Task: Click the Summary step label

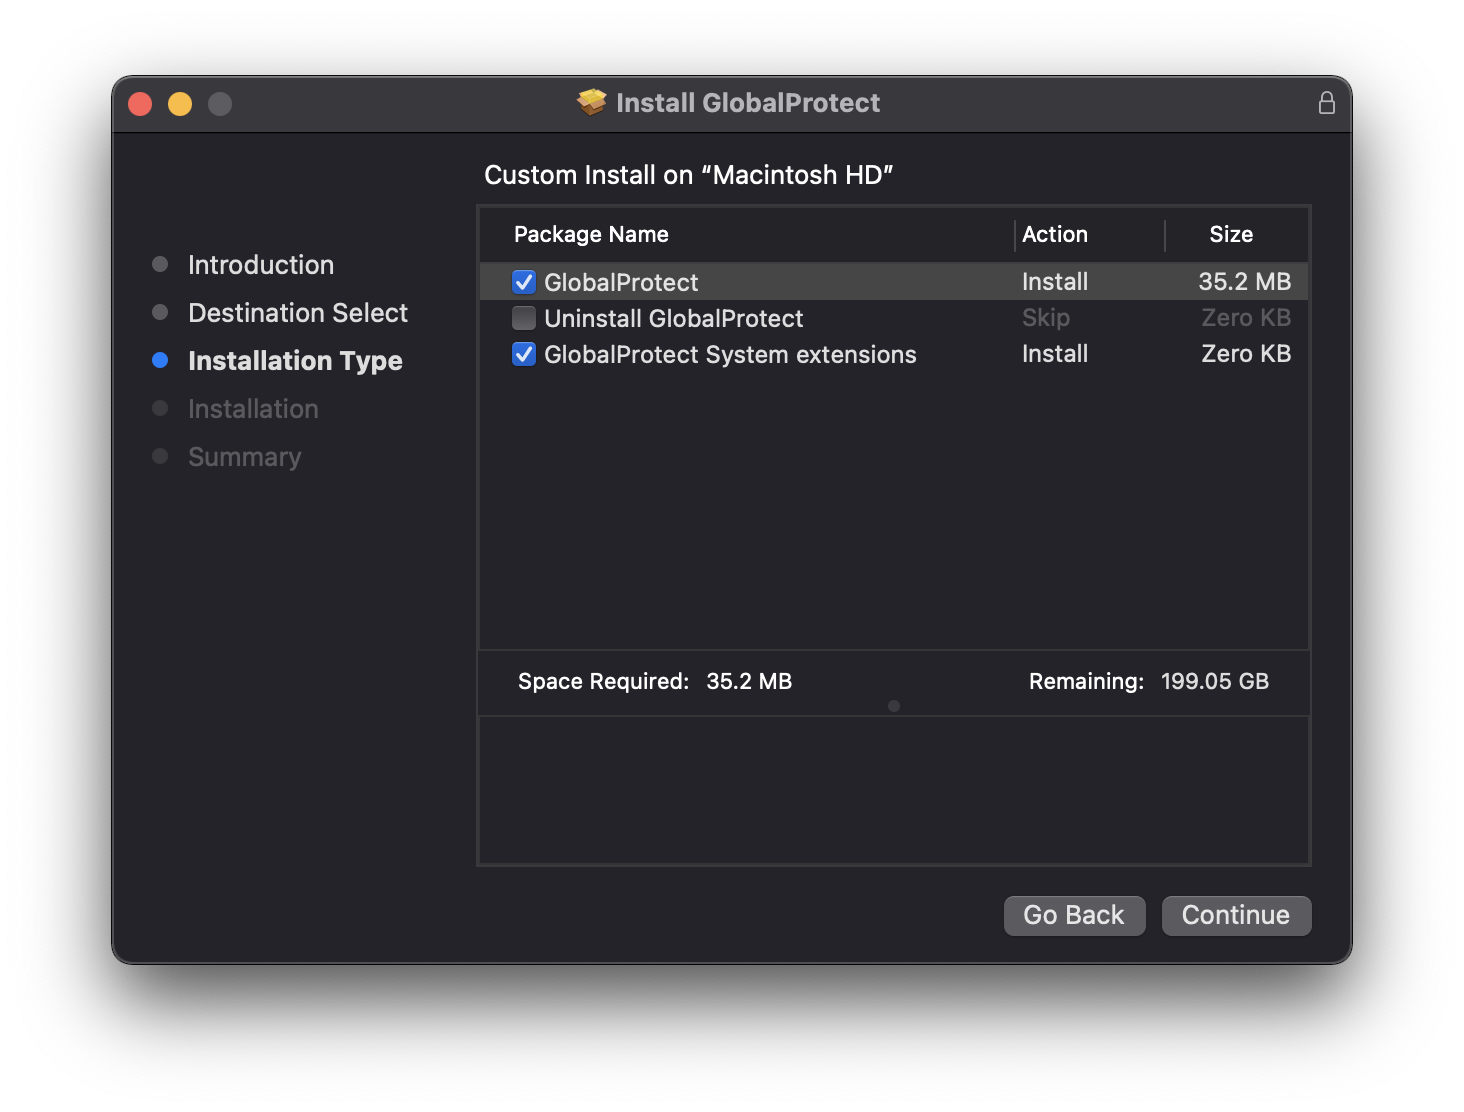Action: pos(244,457)
